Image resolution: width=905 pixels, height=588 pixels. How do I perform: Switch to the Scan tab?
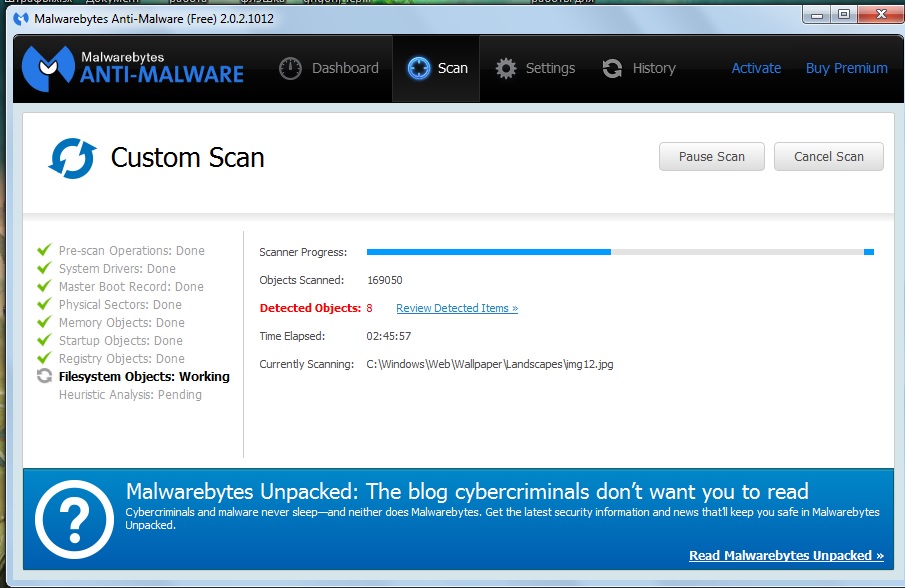point(436,68)
